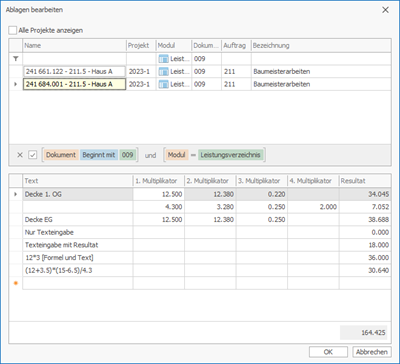Click the Modul field tag in filter

tap(177, 155)
